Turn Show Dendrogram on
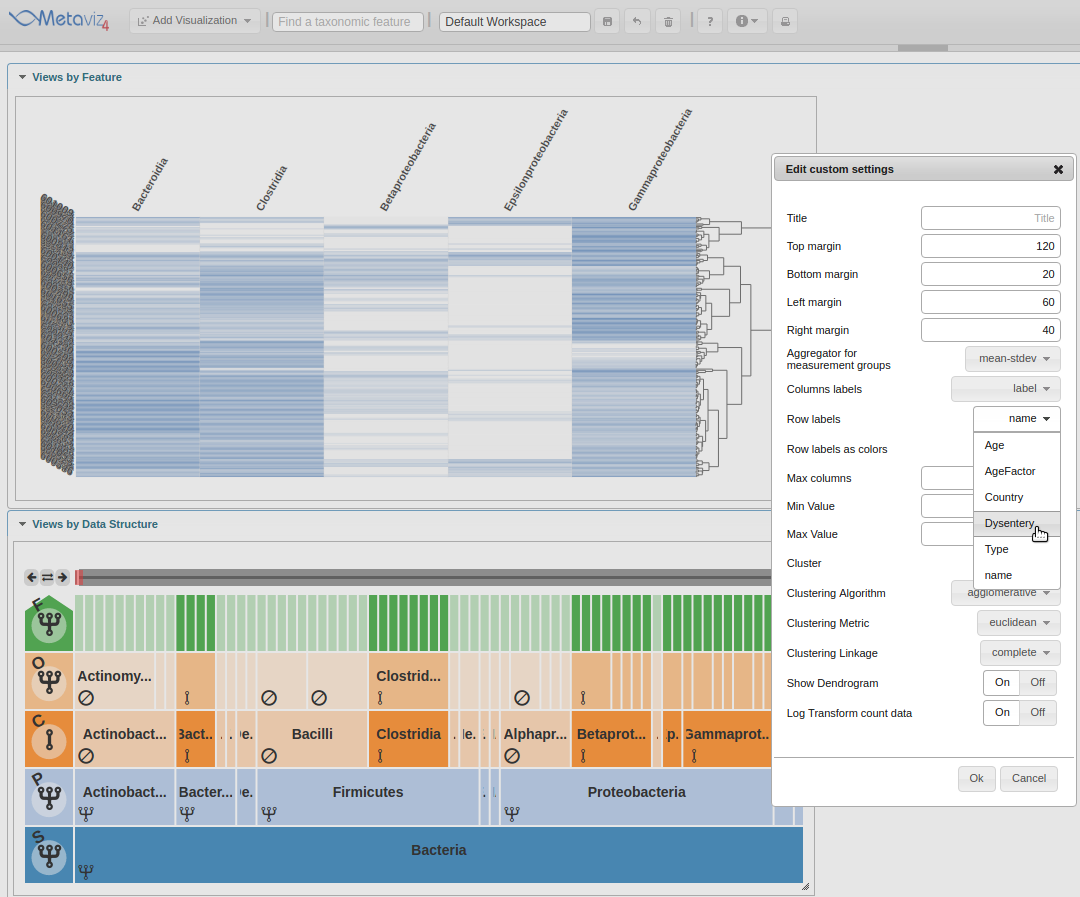The width and height of the screenshot is (1080, 897). [1002, 683]
